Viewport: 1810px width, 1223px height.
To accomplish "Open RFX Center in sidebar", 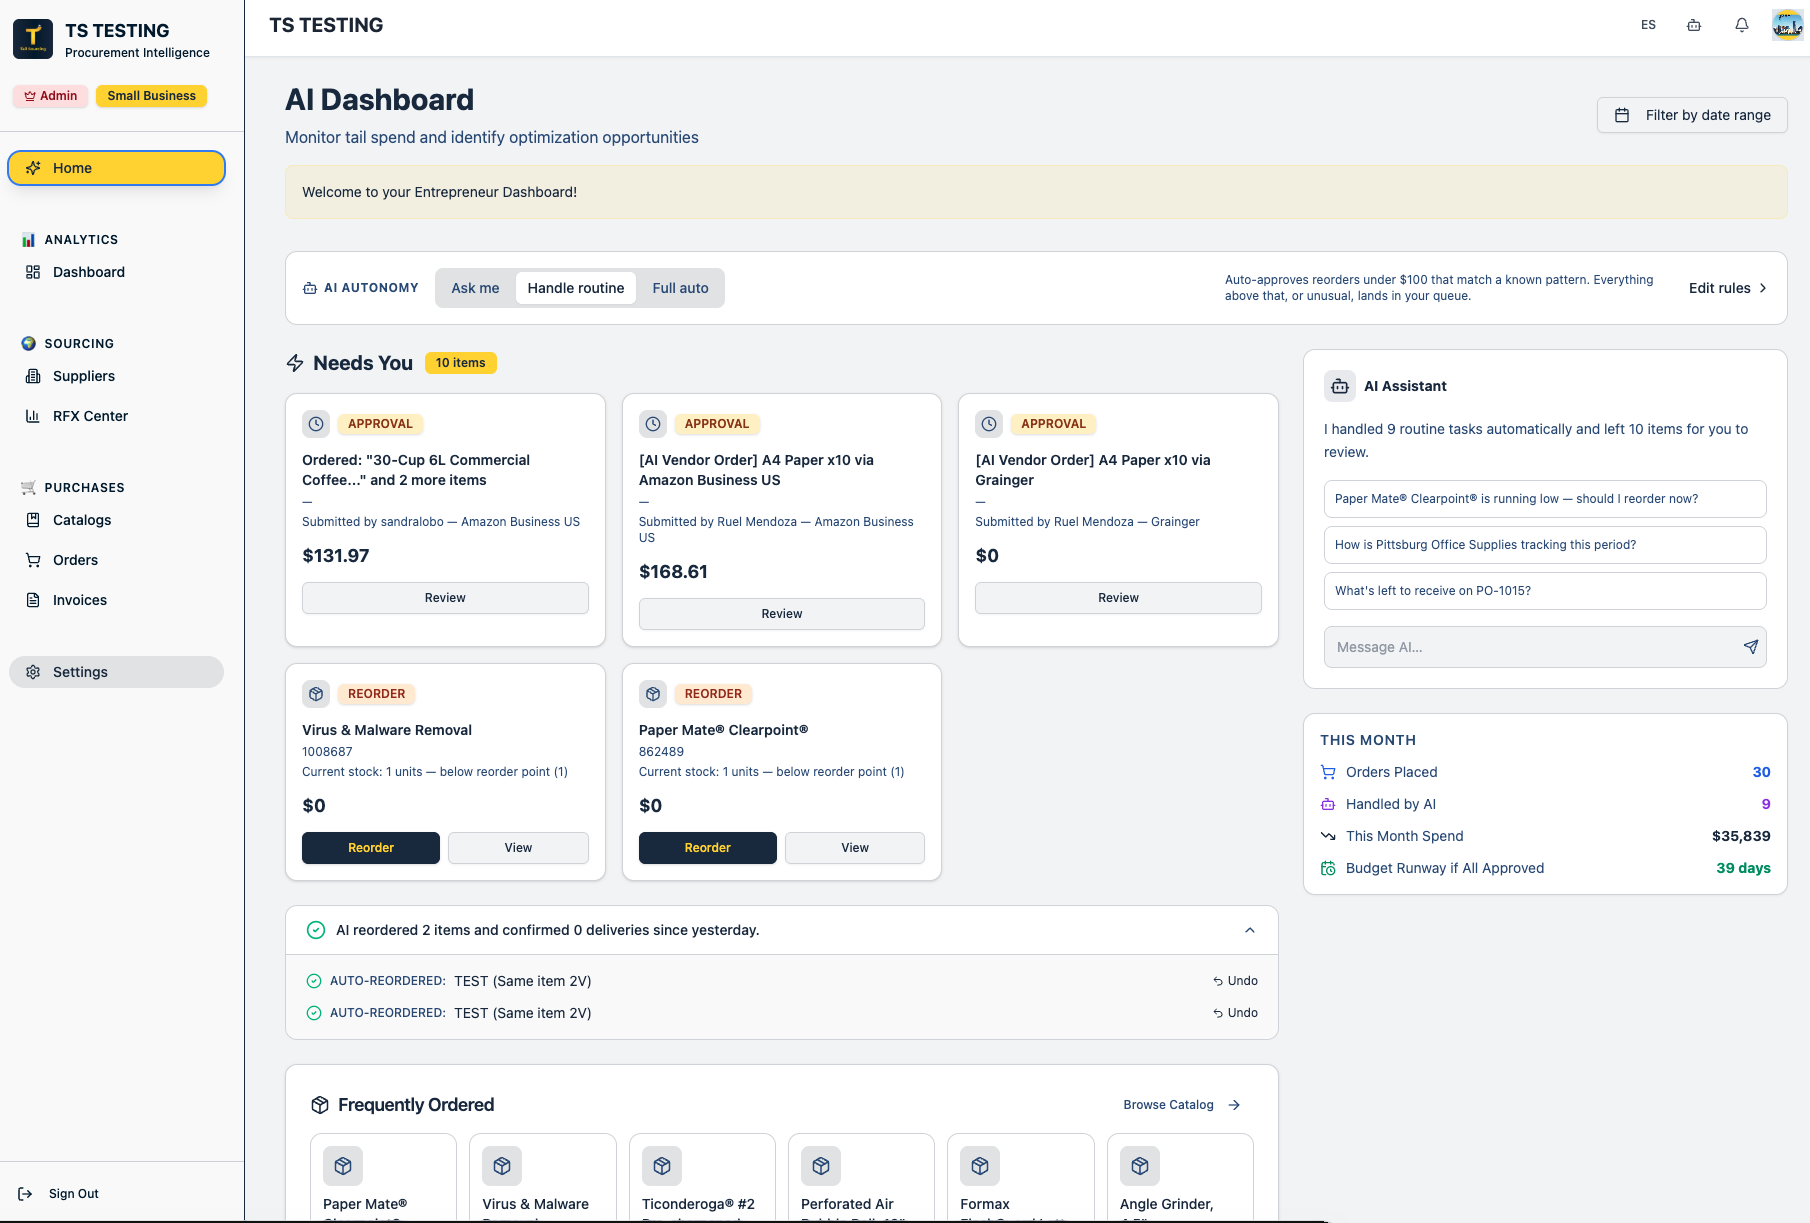I will (x=117, y=416).
